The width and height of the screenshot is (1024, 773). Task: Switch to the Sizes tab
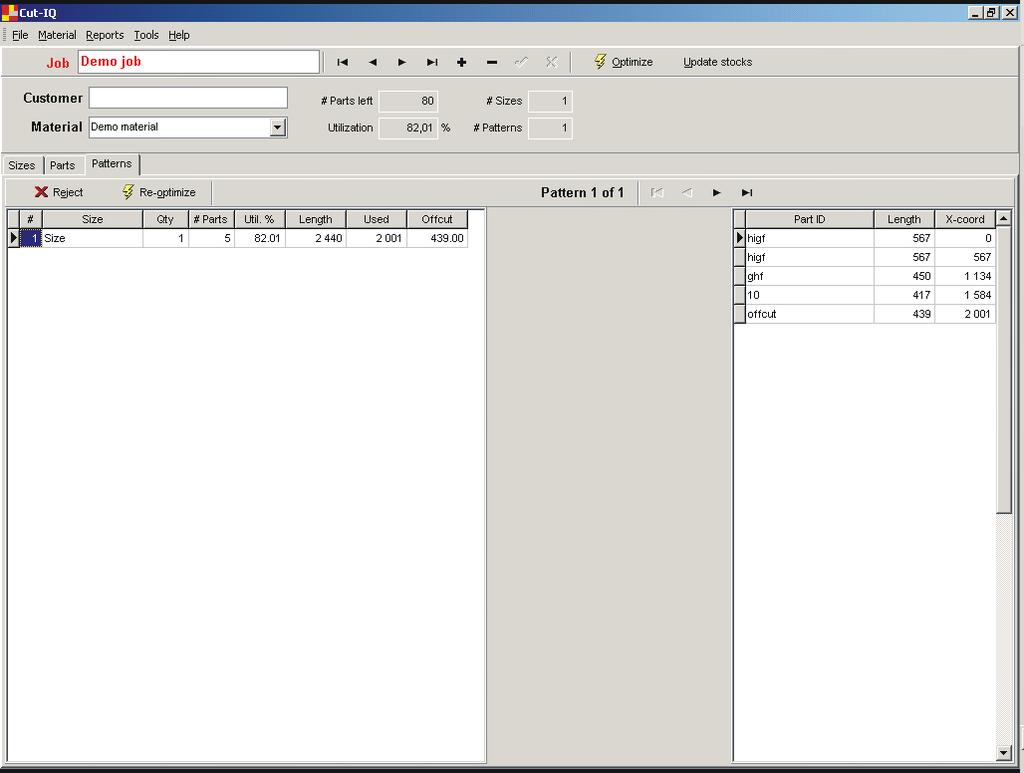[x=22, y=165]
